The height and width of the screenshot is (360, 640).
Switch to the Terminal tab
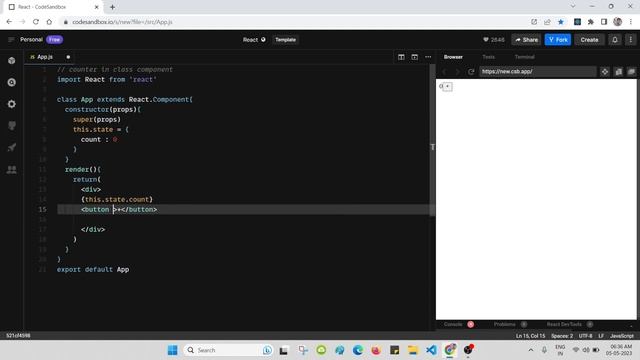(524, 57)
